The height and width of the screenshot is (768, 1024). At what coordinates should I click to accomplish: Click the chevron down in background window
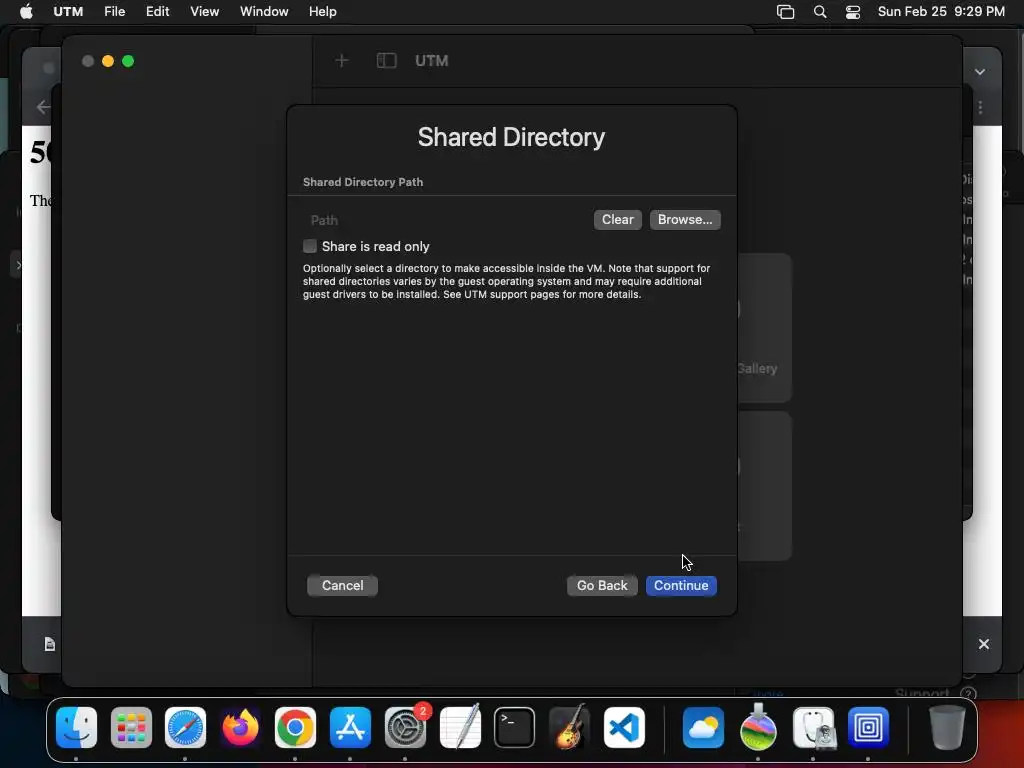[x=980, y=72]
